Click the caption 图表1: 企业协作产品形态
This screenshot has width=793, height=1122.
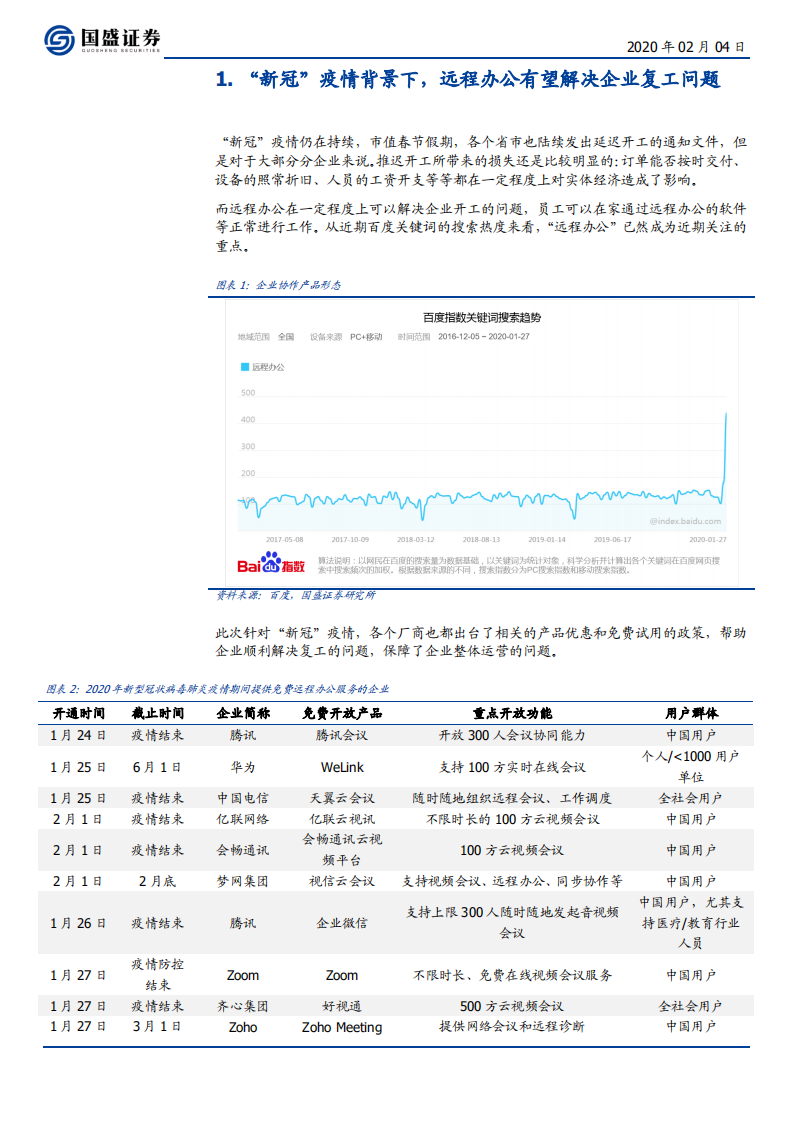tap(278, 285)
